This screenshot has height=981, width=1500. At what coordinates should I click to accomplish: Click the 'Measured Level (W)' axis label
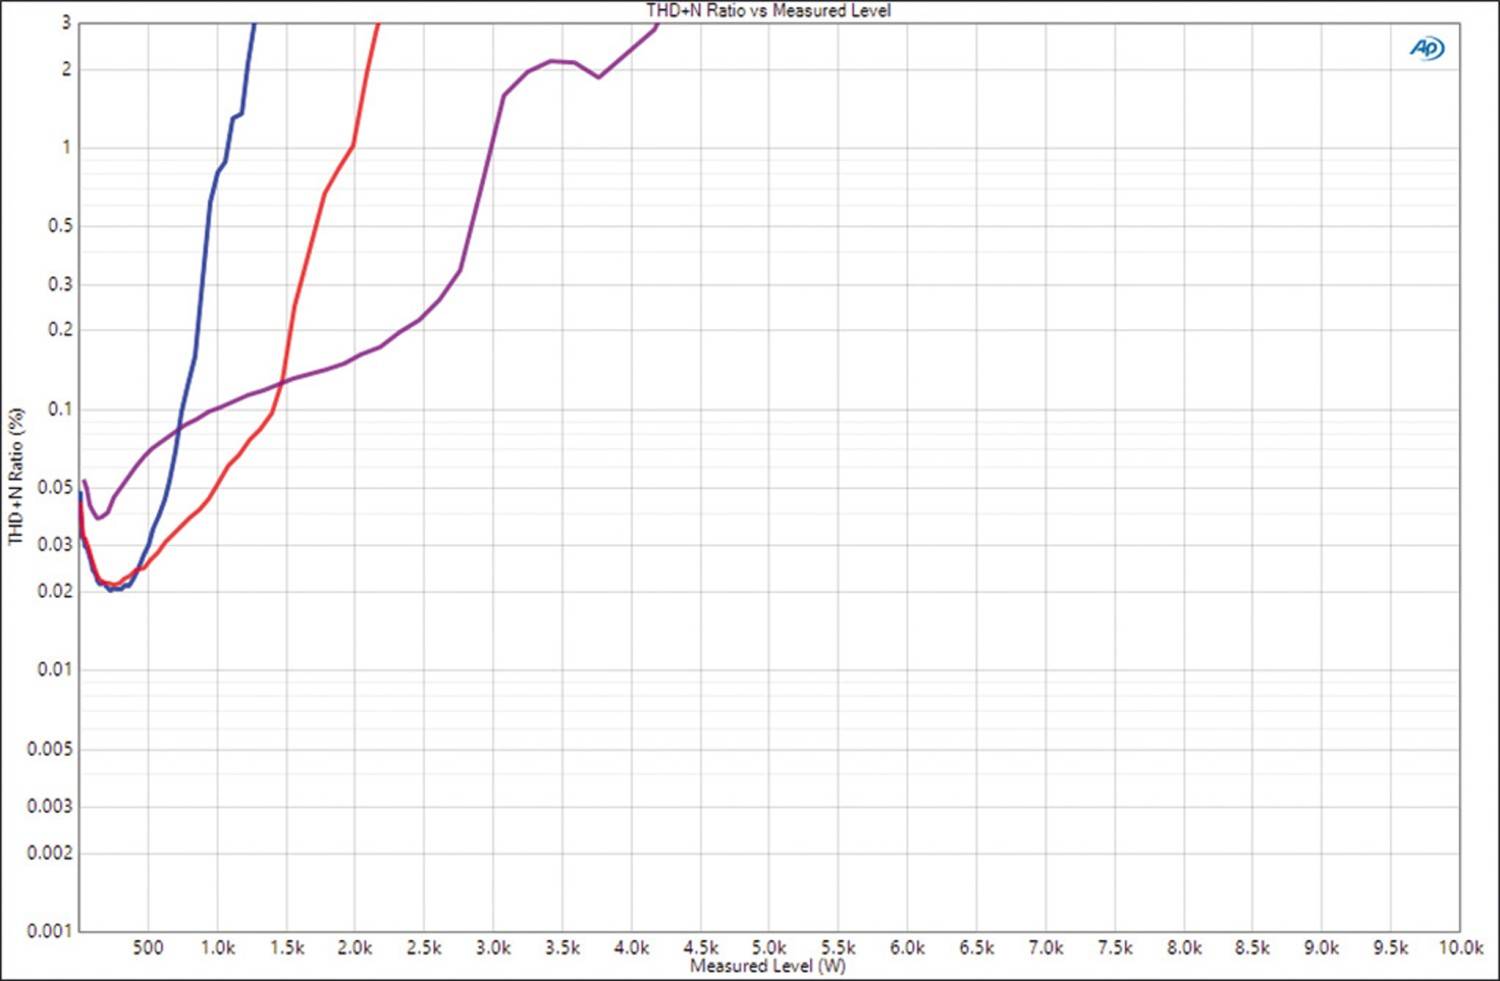[767, 966]
